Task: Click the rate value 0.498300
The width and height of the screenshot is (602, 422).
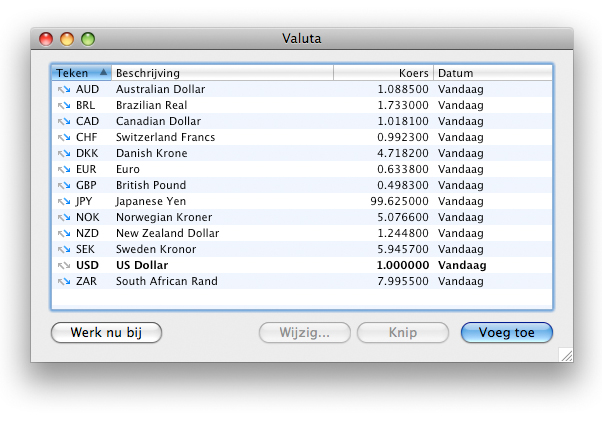Action: 403,185
